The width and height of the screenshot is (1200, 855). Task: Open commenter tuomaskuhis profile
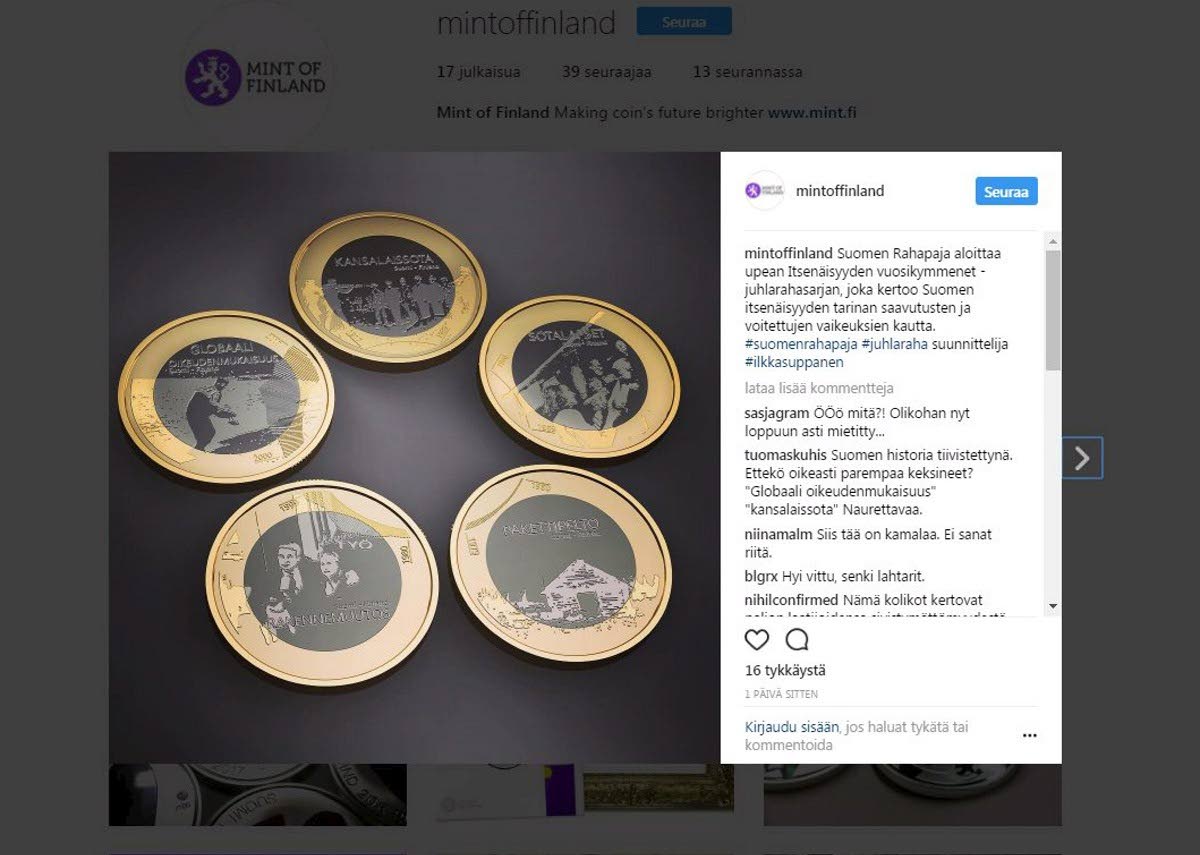click(x=786, y=455)
